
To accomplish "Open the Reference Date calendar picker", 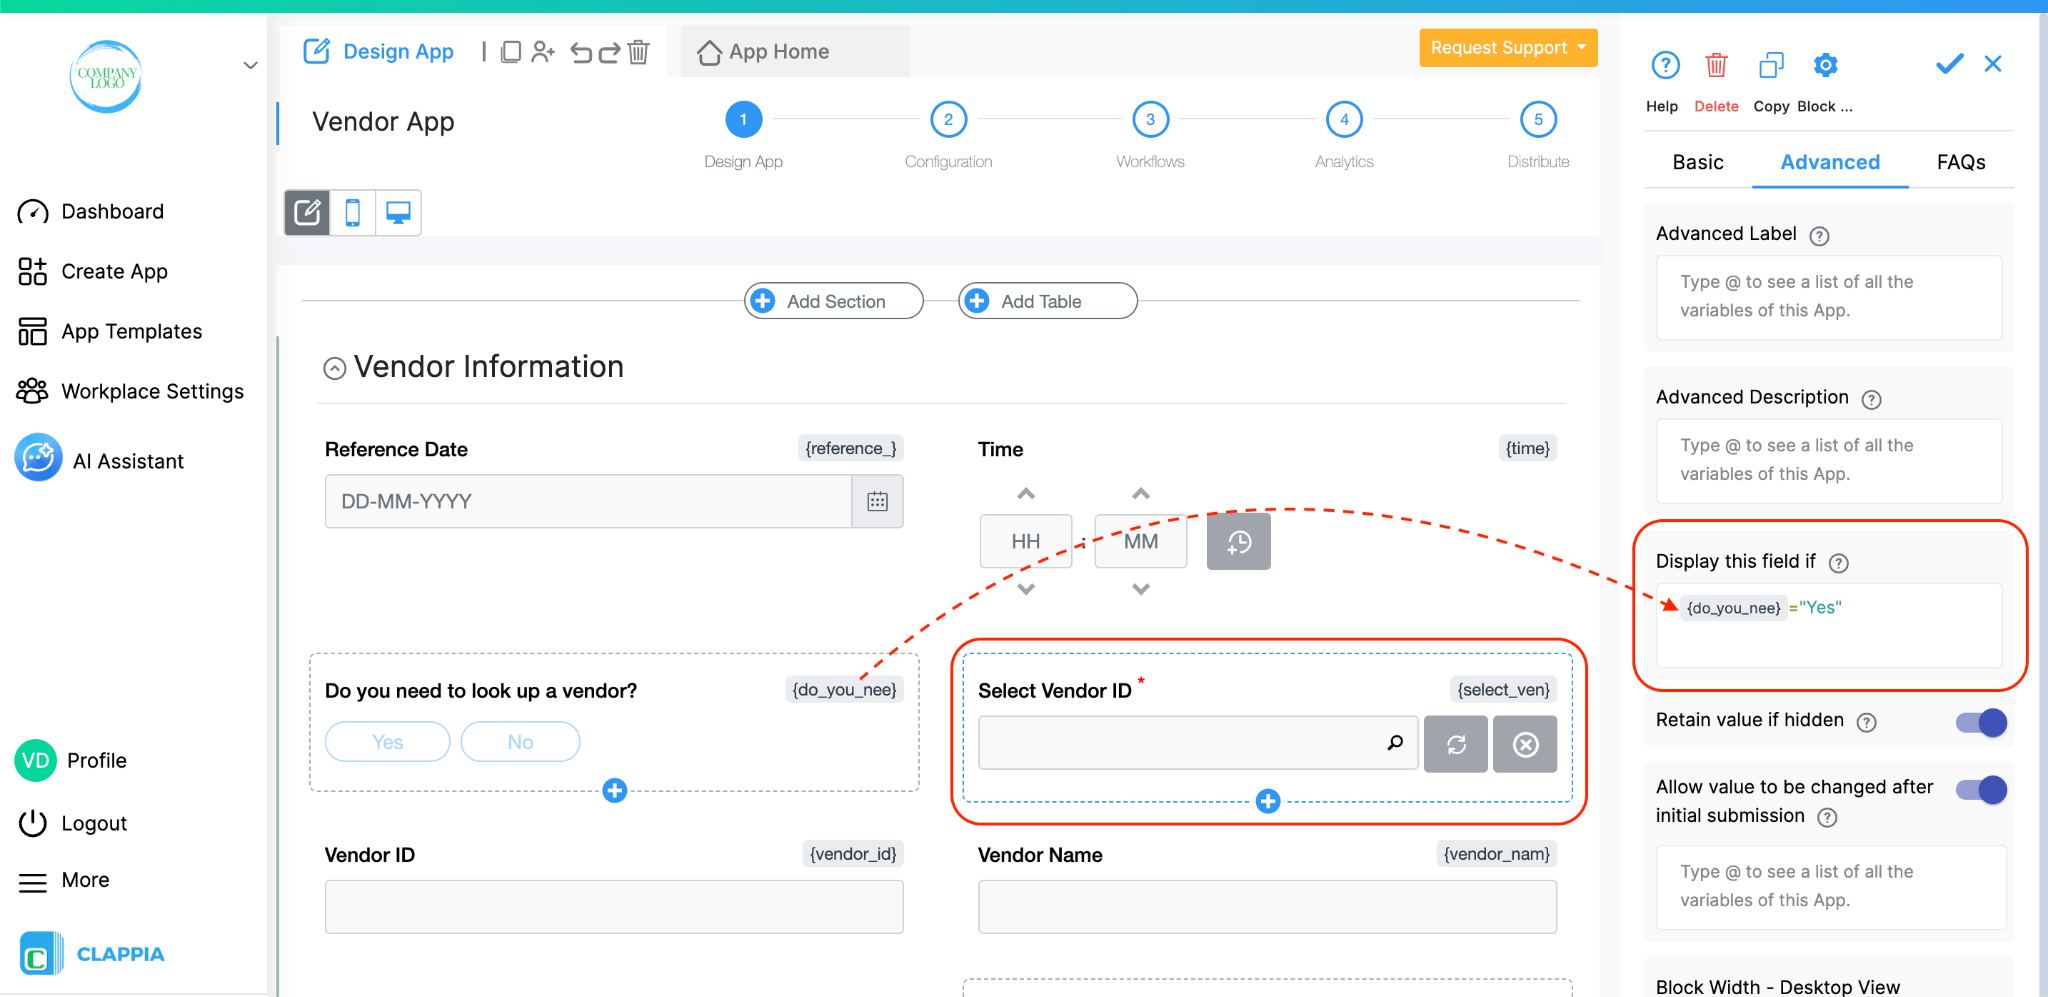I will click(877, 501).
